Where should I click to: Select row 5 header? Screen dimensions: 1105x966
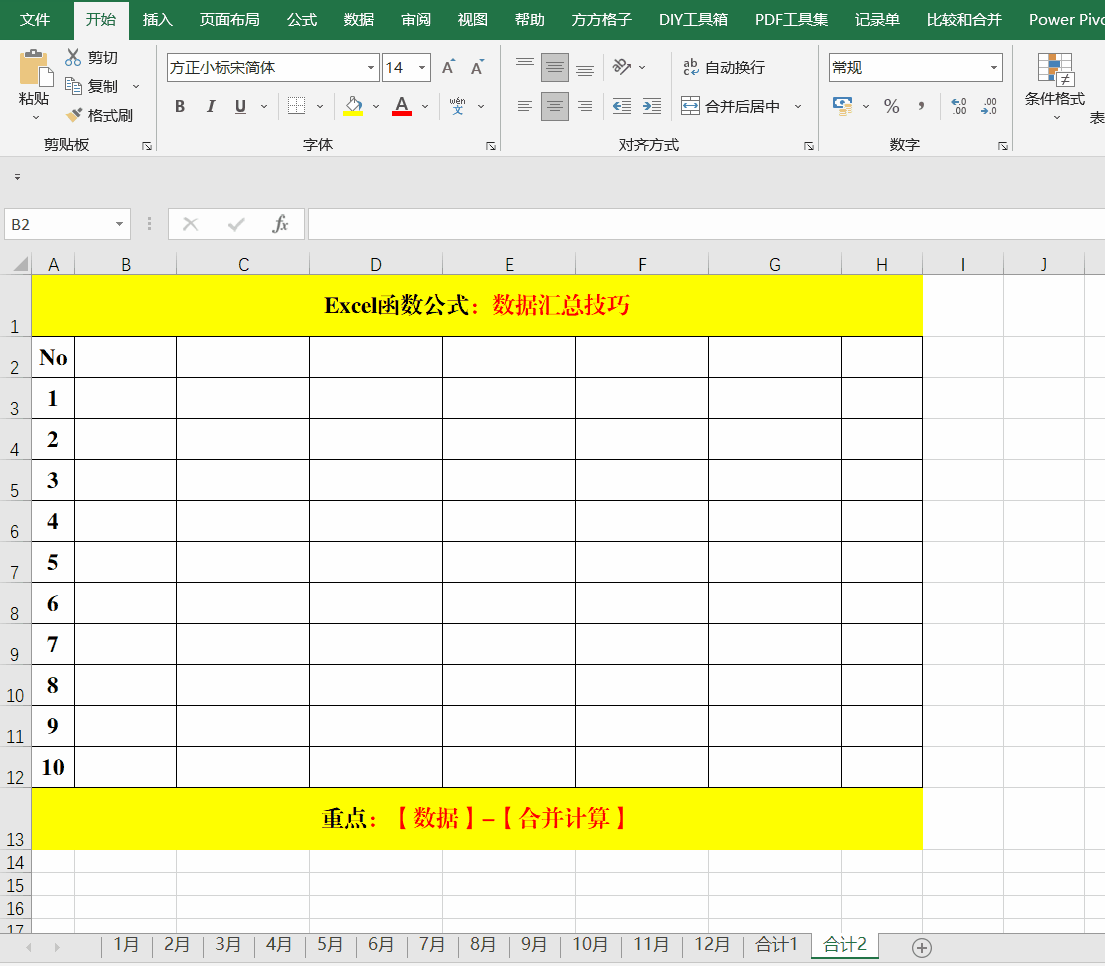[x=15, y=481]
